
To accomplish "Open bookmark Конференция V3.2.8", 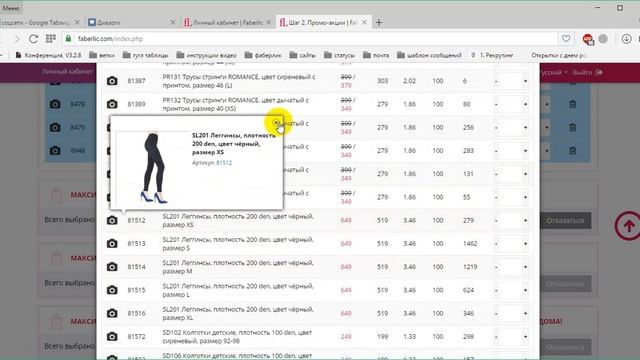I will pos(48,55).
